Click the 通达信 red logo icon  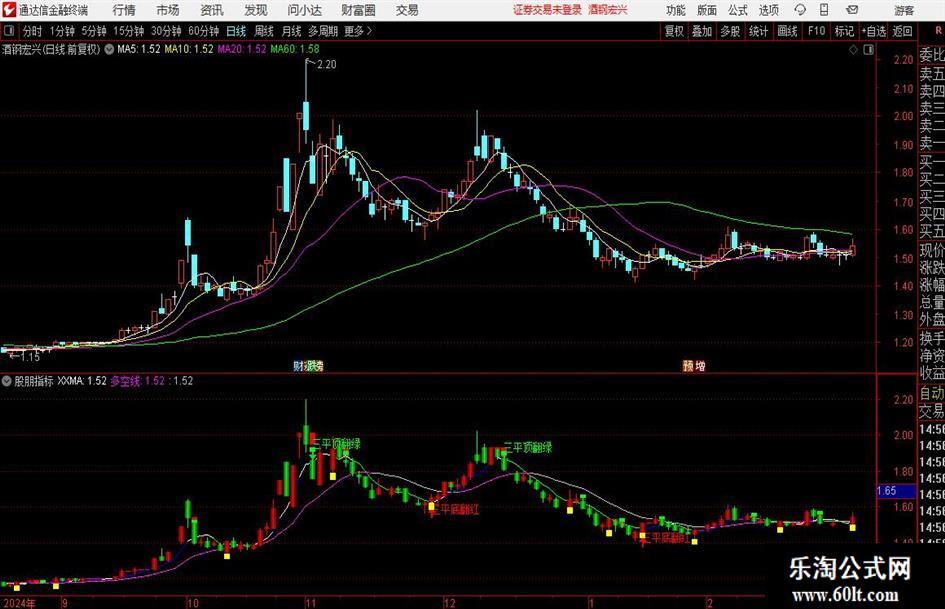(x=9, y=10)
